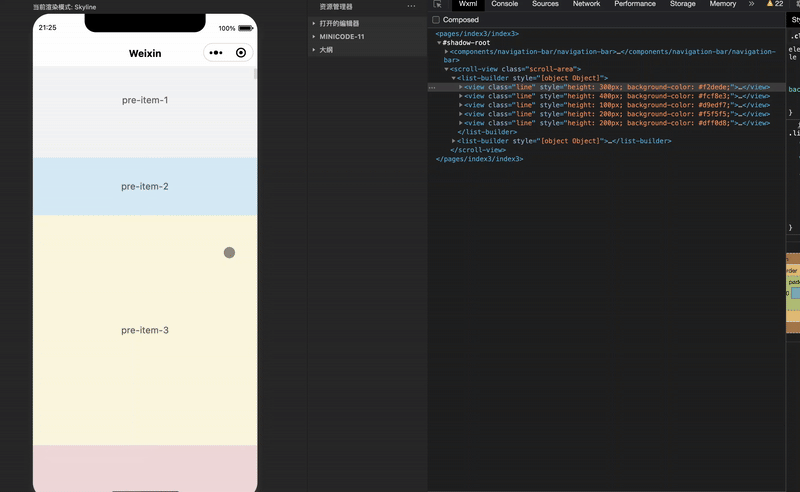Select the pages/index3/index3 opening tag
The width and height of the screenshot is (800, 492).
pos(477,34)
